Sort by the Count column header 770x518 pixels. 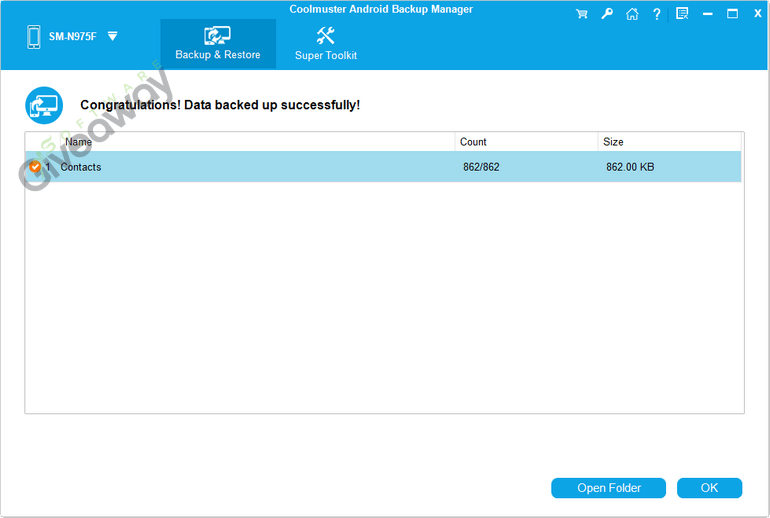pyautogui.click(x=526, y=142)
